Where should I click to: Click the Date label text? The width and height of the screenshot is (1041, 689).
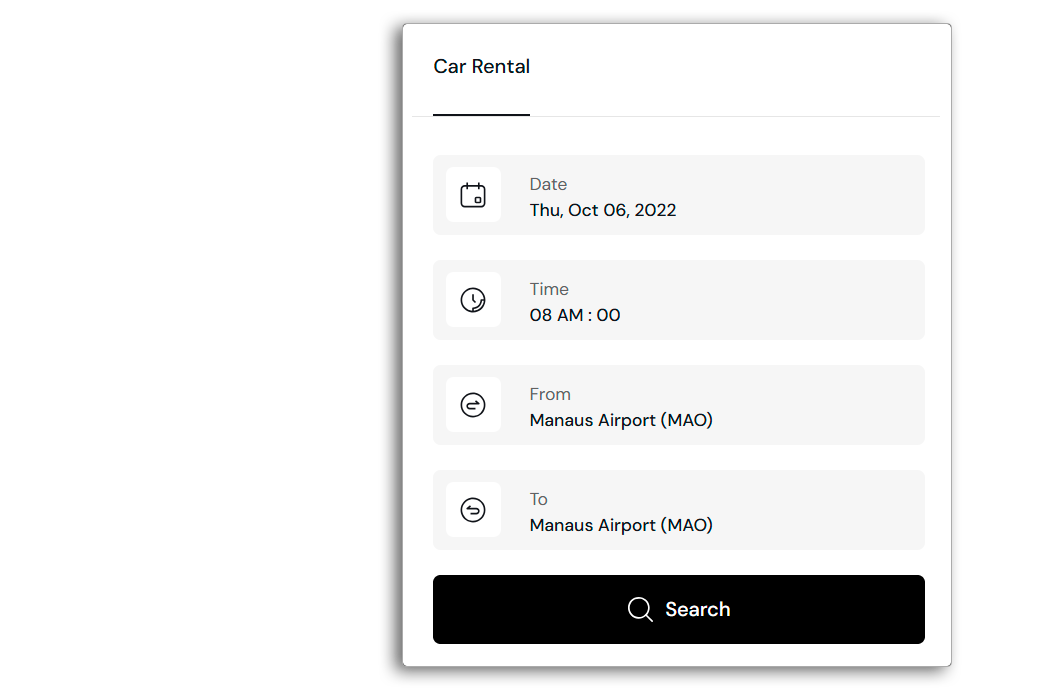pos(548,184)
